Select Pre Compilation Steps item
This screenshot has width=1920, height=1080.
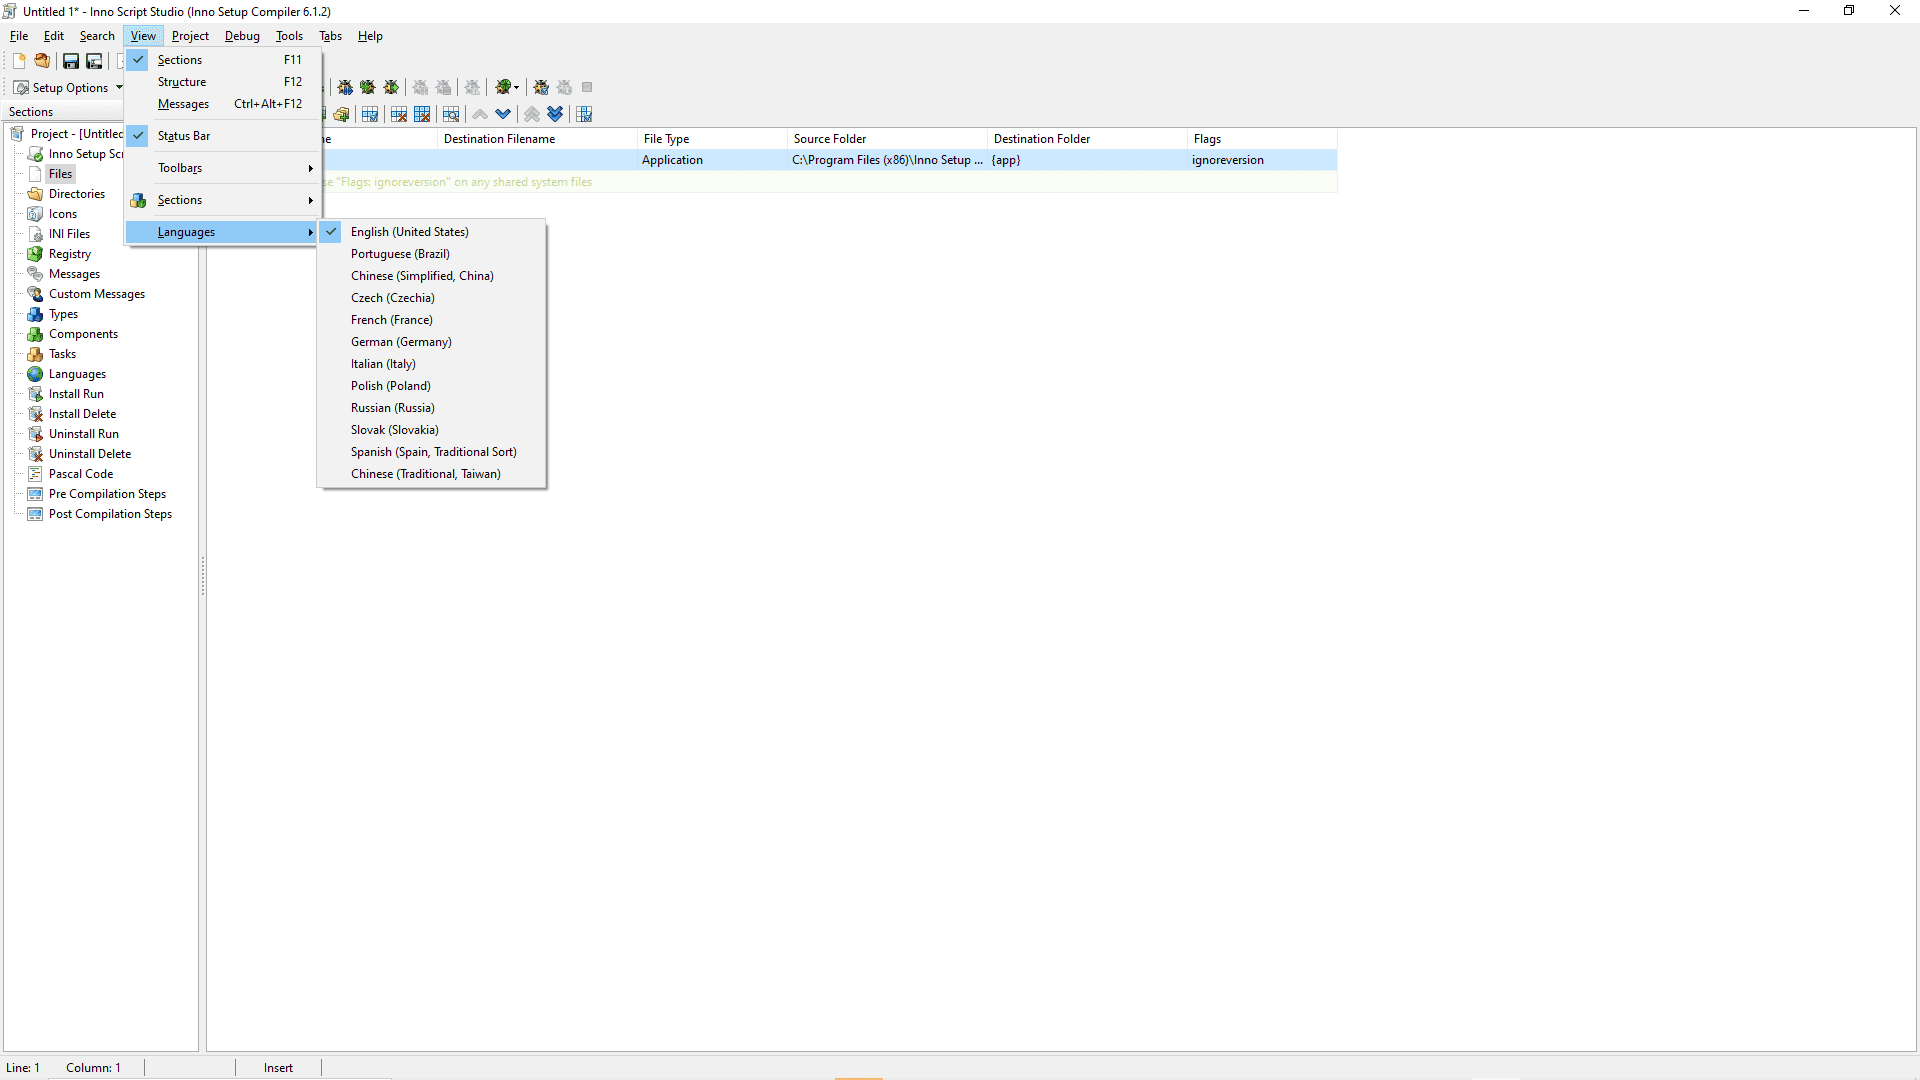coord(107,494)
